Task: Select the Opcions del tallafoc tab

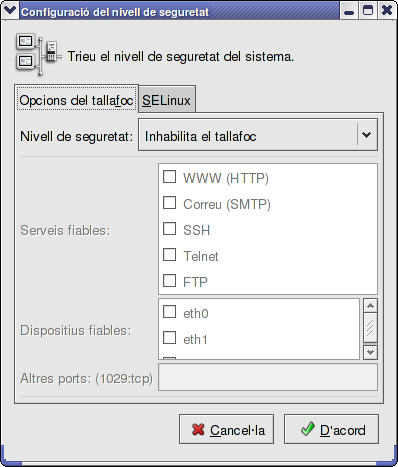Action: (76, 100)
